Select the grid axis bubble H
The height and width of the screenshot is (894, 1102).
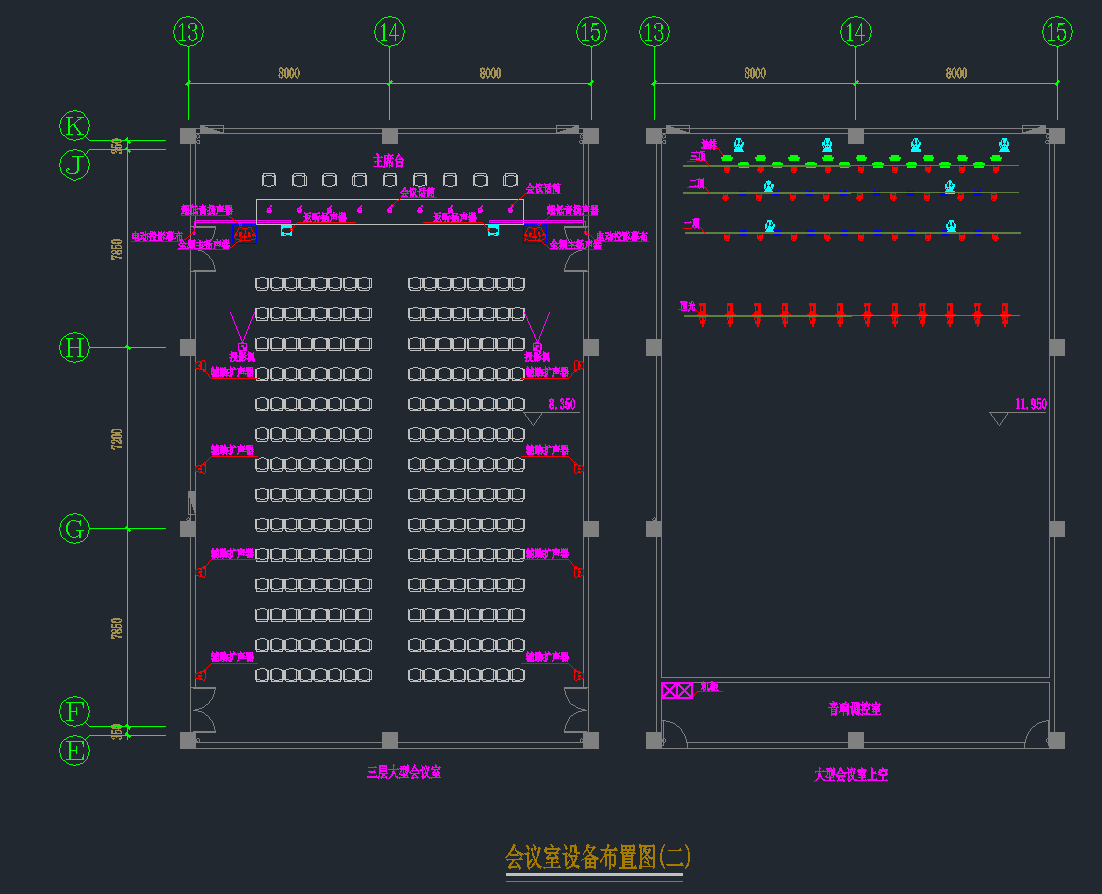click(74, 348)
